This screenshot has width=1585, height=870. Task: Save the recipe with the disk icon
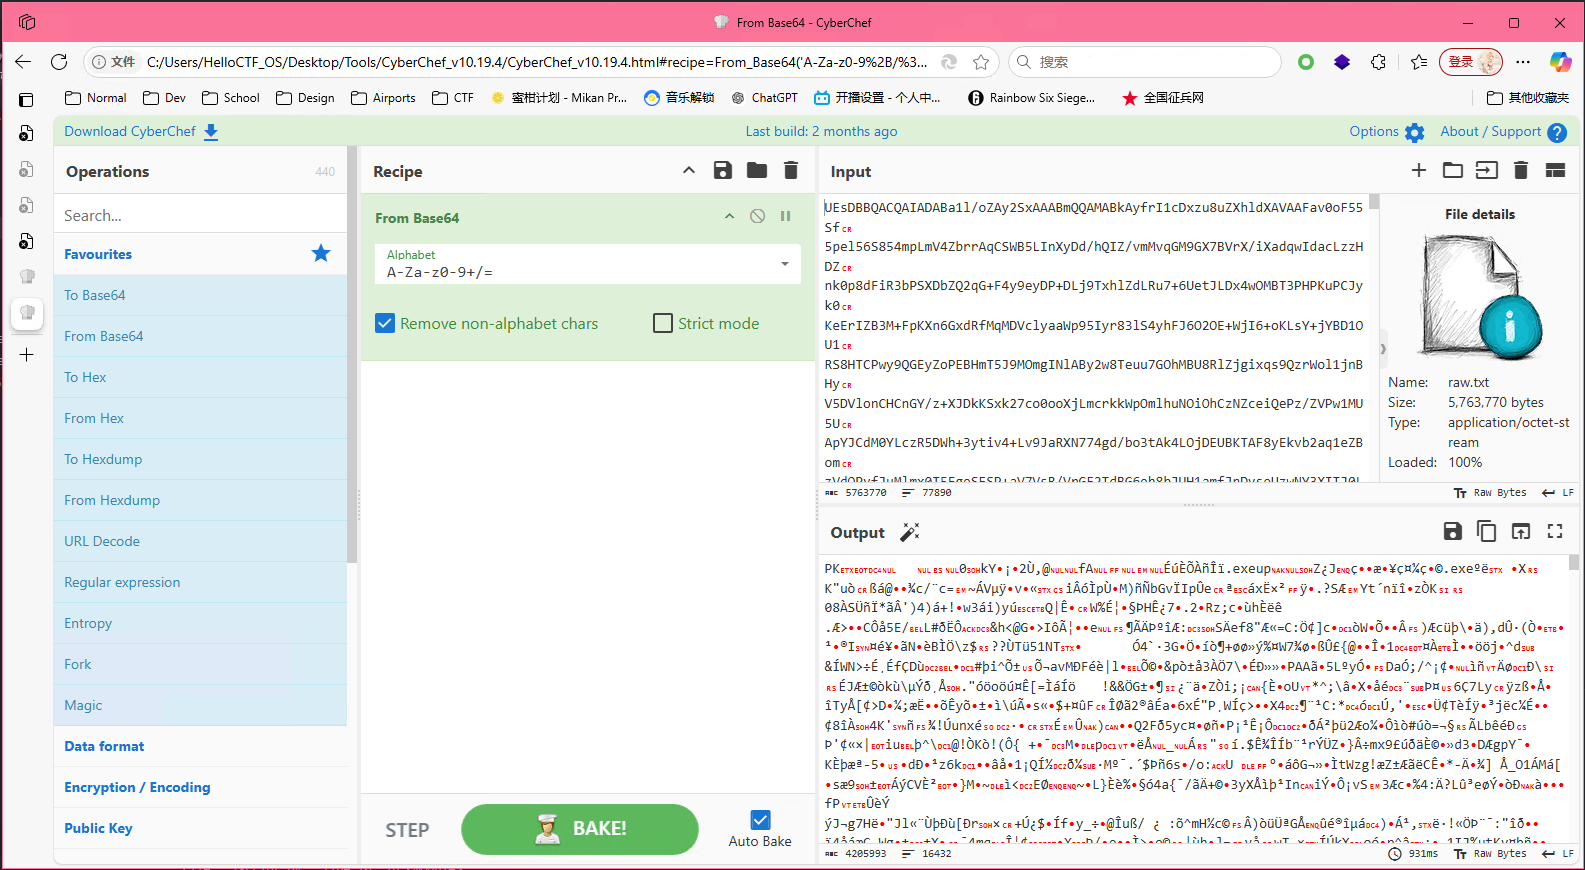723,170
